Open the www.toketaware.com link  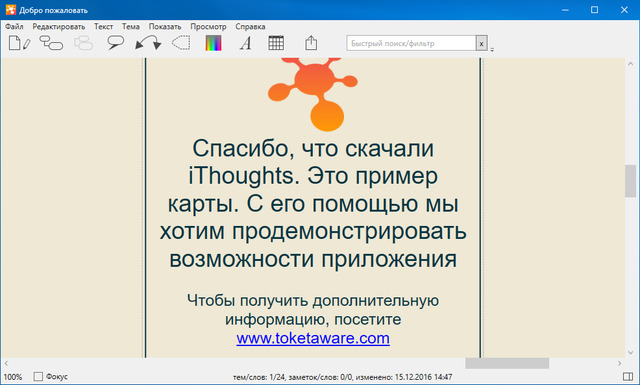313,338
